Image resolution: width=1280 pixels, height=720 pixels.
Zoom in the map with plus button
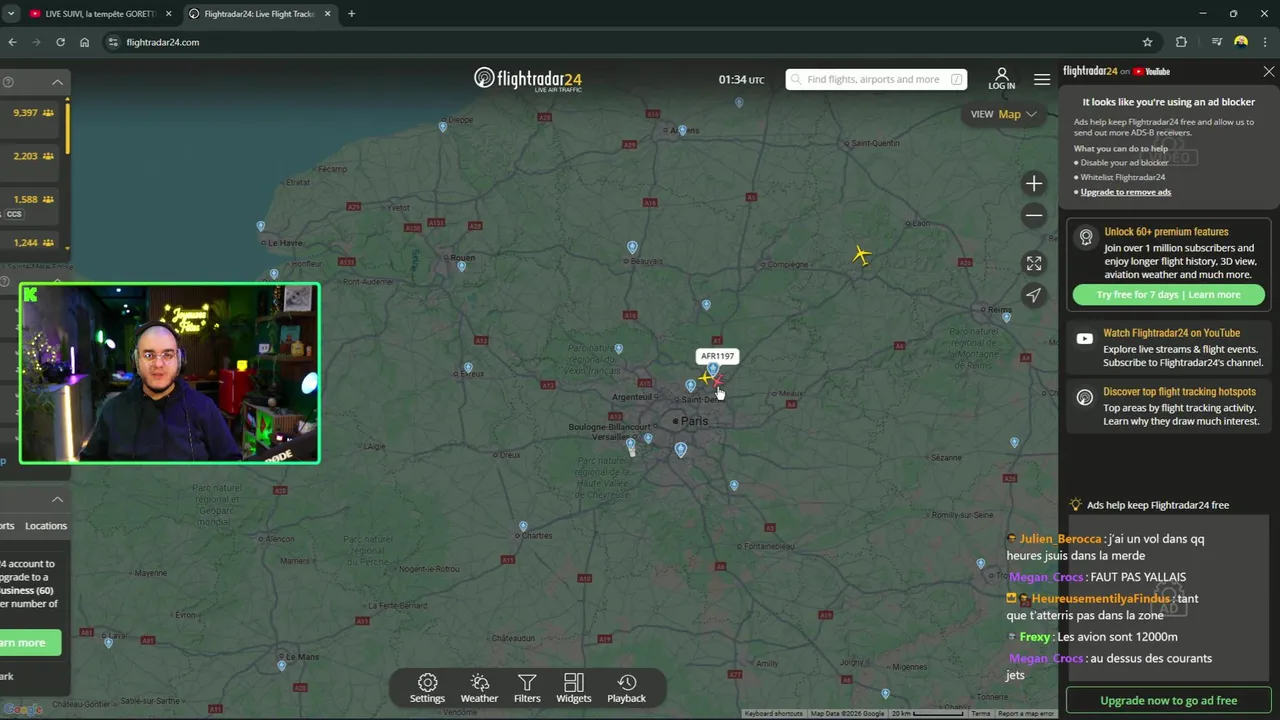point(1034,183)
